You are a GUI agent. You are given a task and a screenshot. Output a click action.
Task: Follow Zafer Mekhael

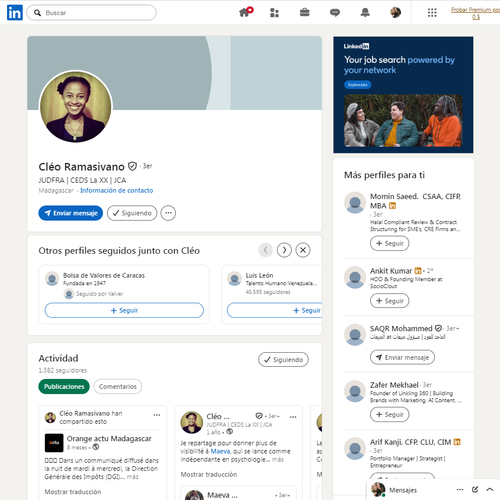point(390,415)
